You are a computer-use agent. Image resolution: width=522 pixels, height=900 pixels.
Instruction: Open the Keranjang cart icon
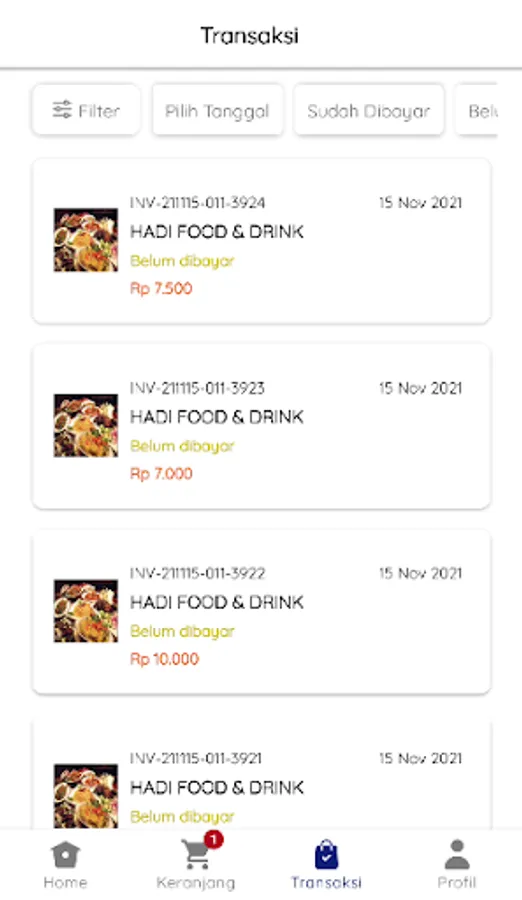195,855
